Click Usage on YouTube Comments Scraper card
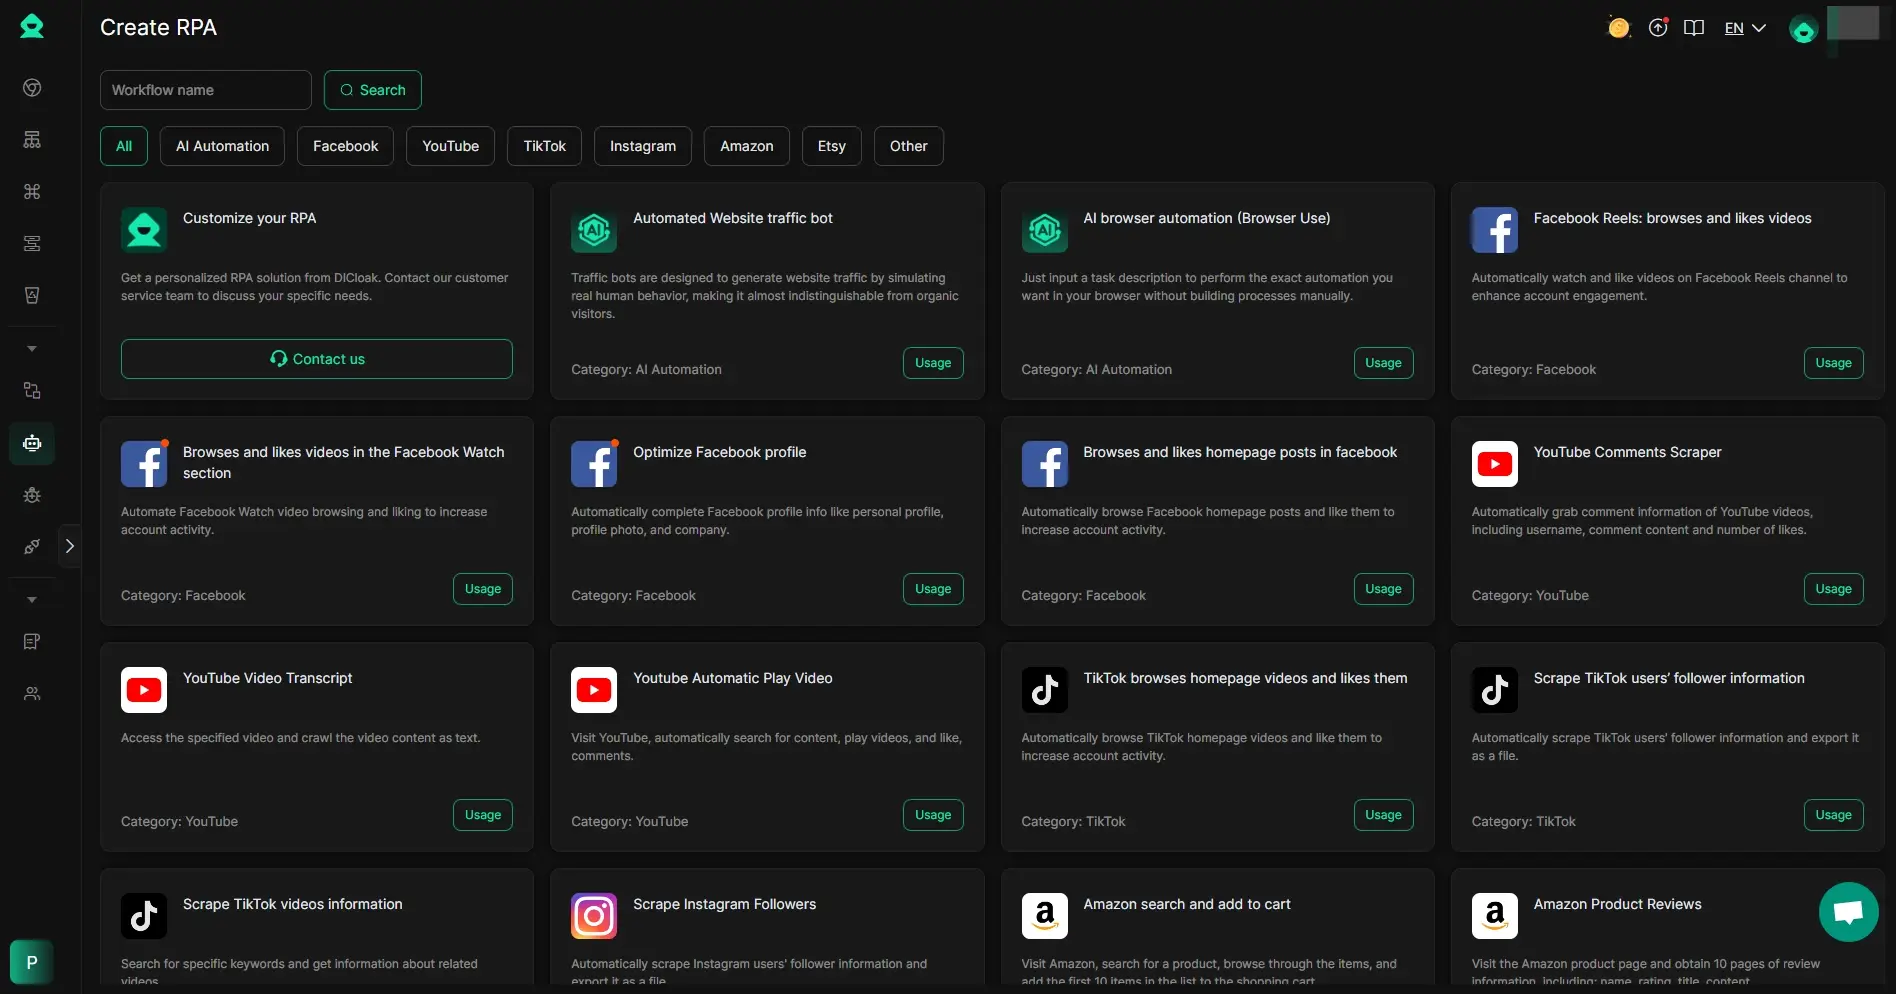The width and height of the screenshot is (1896, 994). click(x=1833, y=589)
